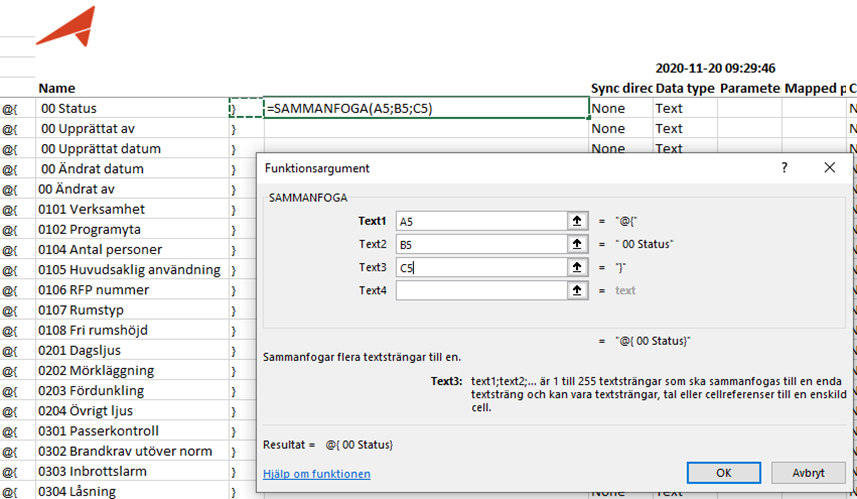This screenshot has width=857, height=499.
Task: Select the '0303 Inbrottslarm' cell
Action: pos(132,472)
